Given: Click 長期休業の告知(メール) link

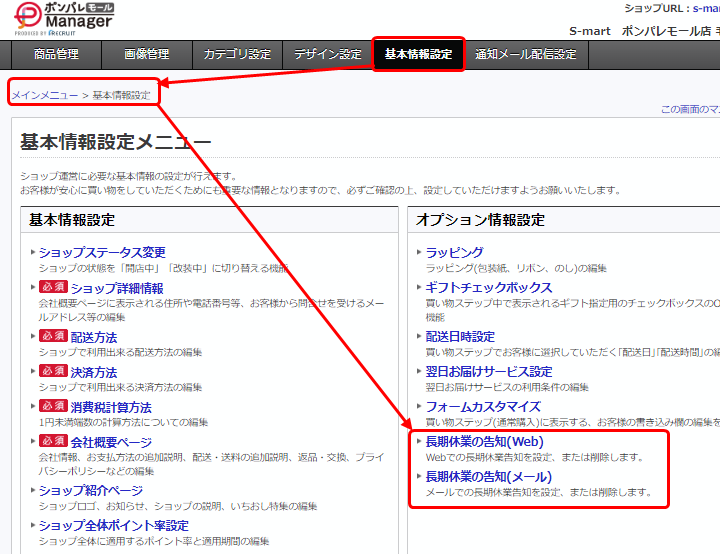Looking at the screenshot, I should [489, 476].
